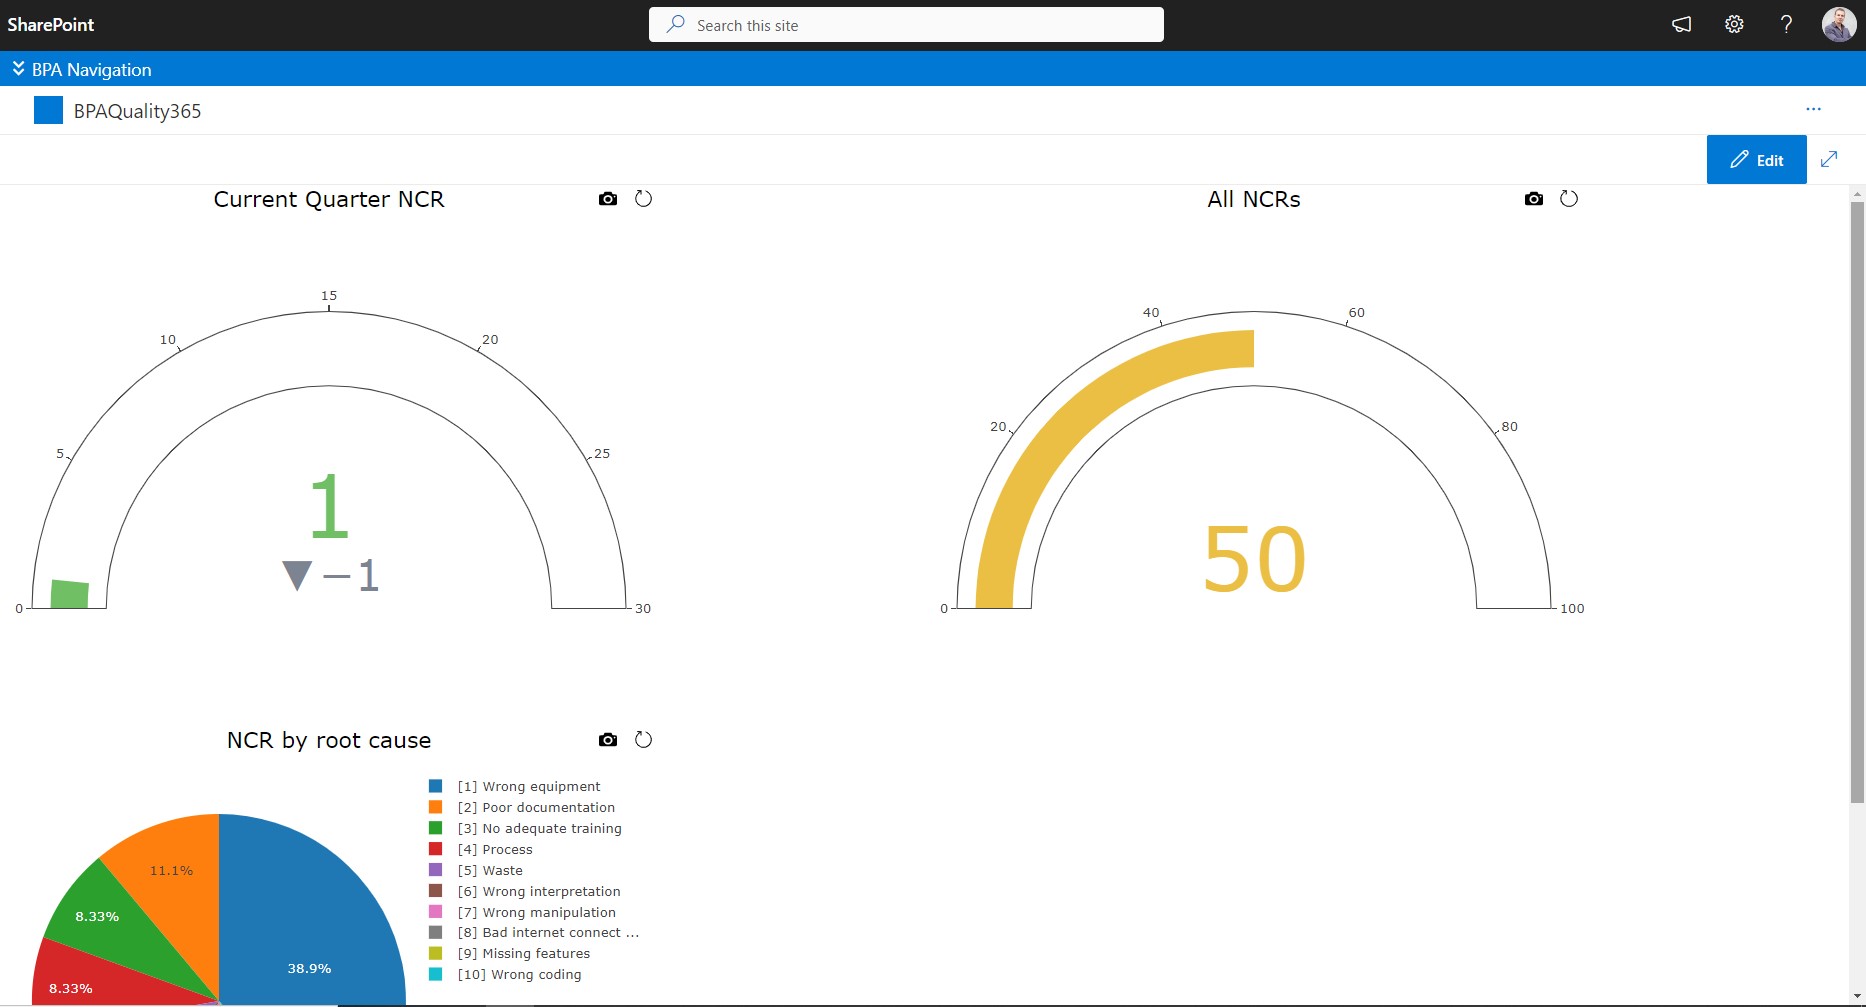Take snapshot of NCR by root cause chart
Screen dimensions: 1866x1007
608,740
